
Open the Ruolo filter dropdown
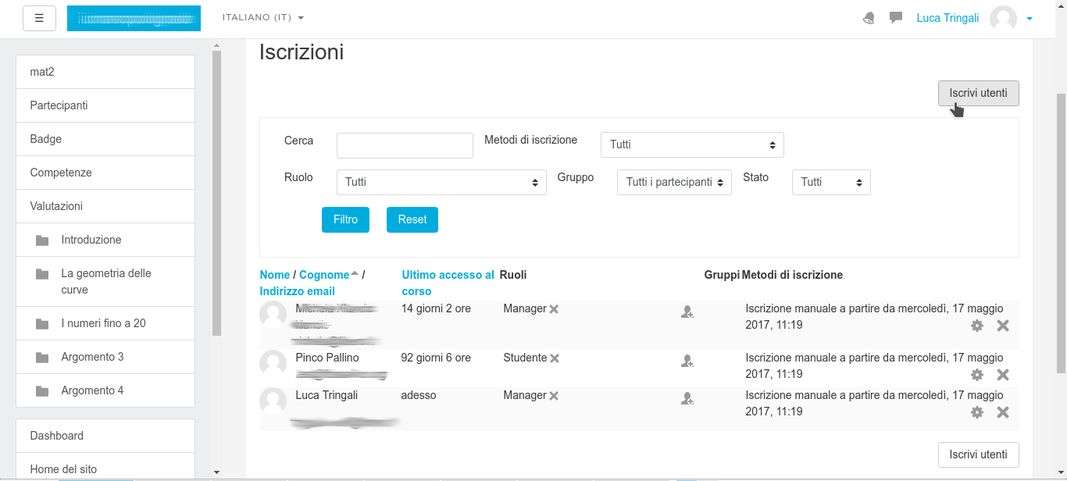[441, 182]
